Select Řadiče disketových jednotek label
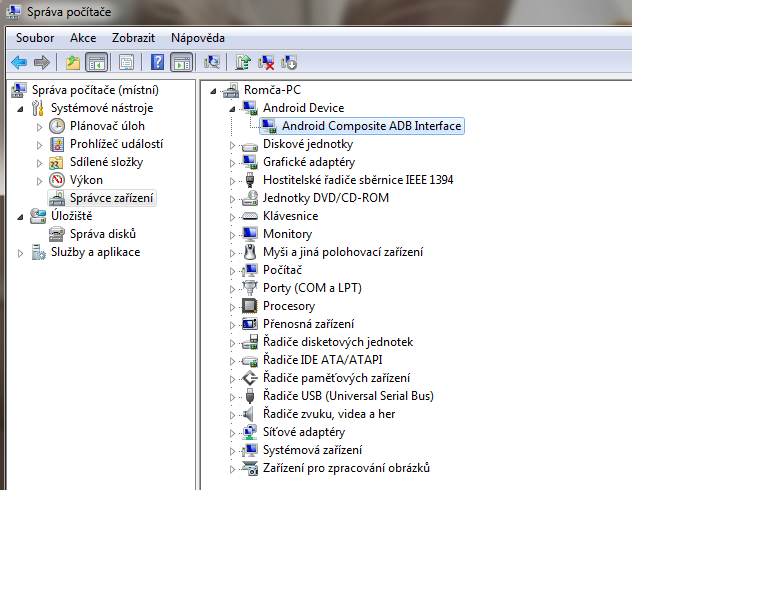Viewport: 768px width, 614px height. coord(337,342)
